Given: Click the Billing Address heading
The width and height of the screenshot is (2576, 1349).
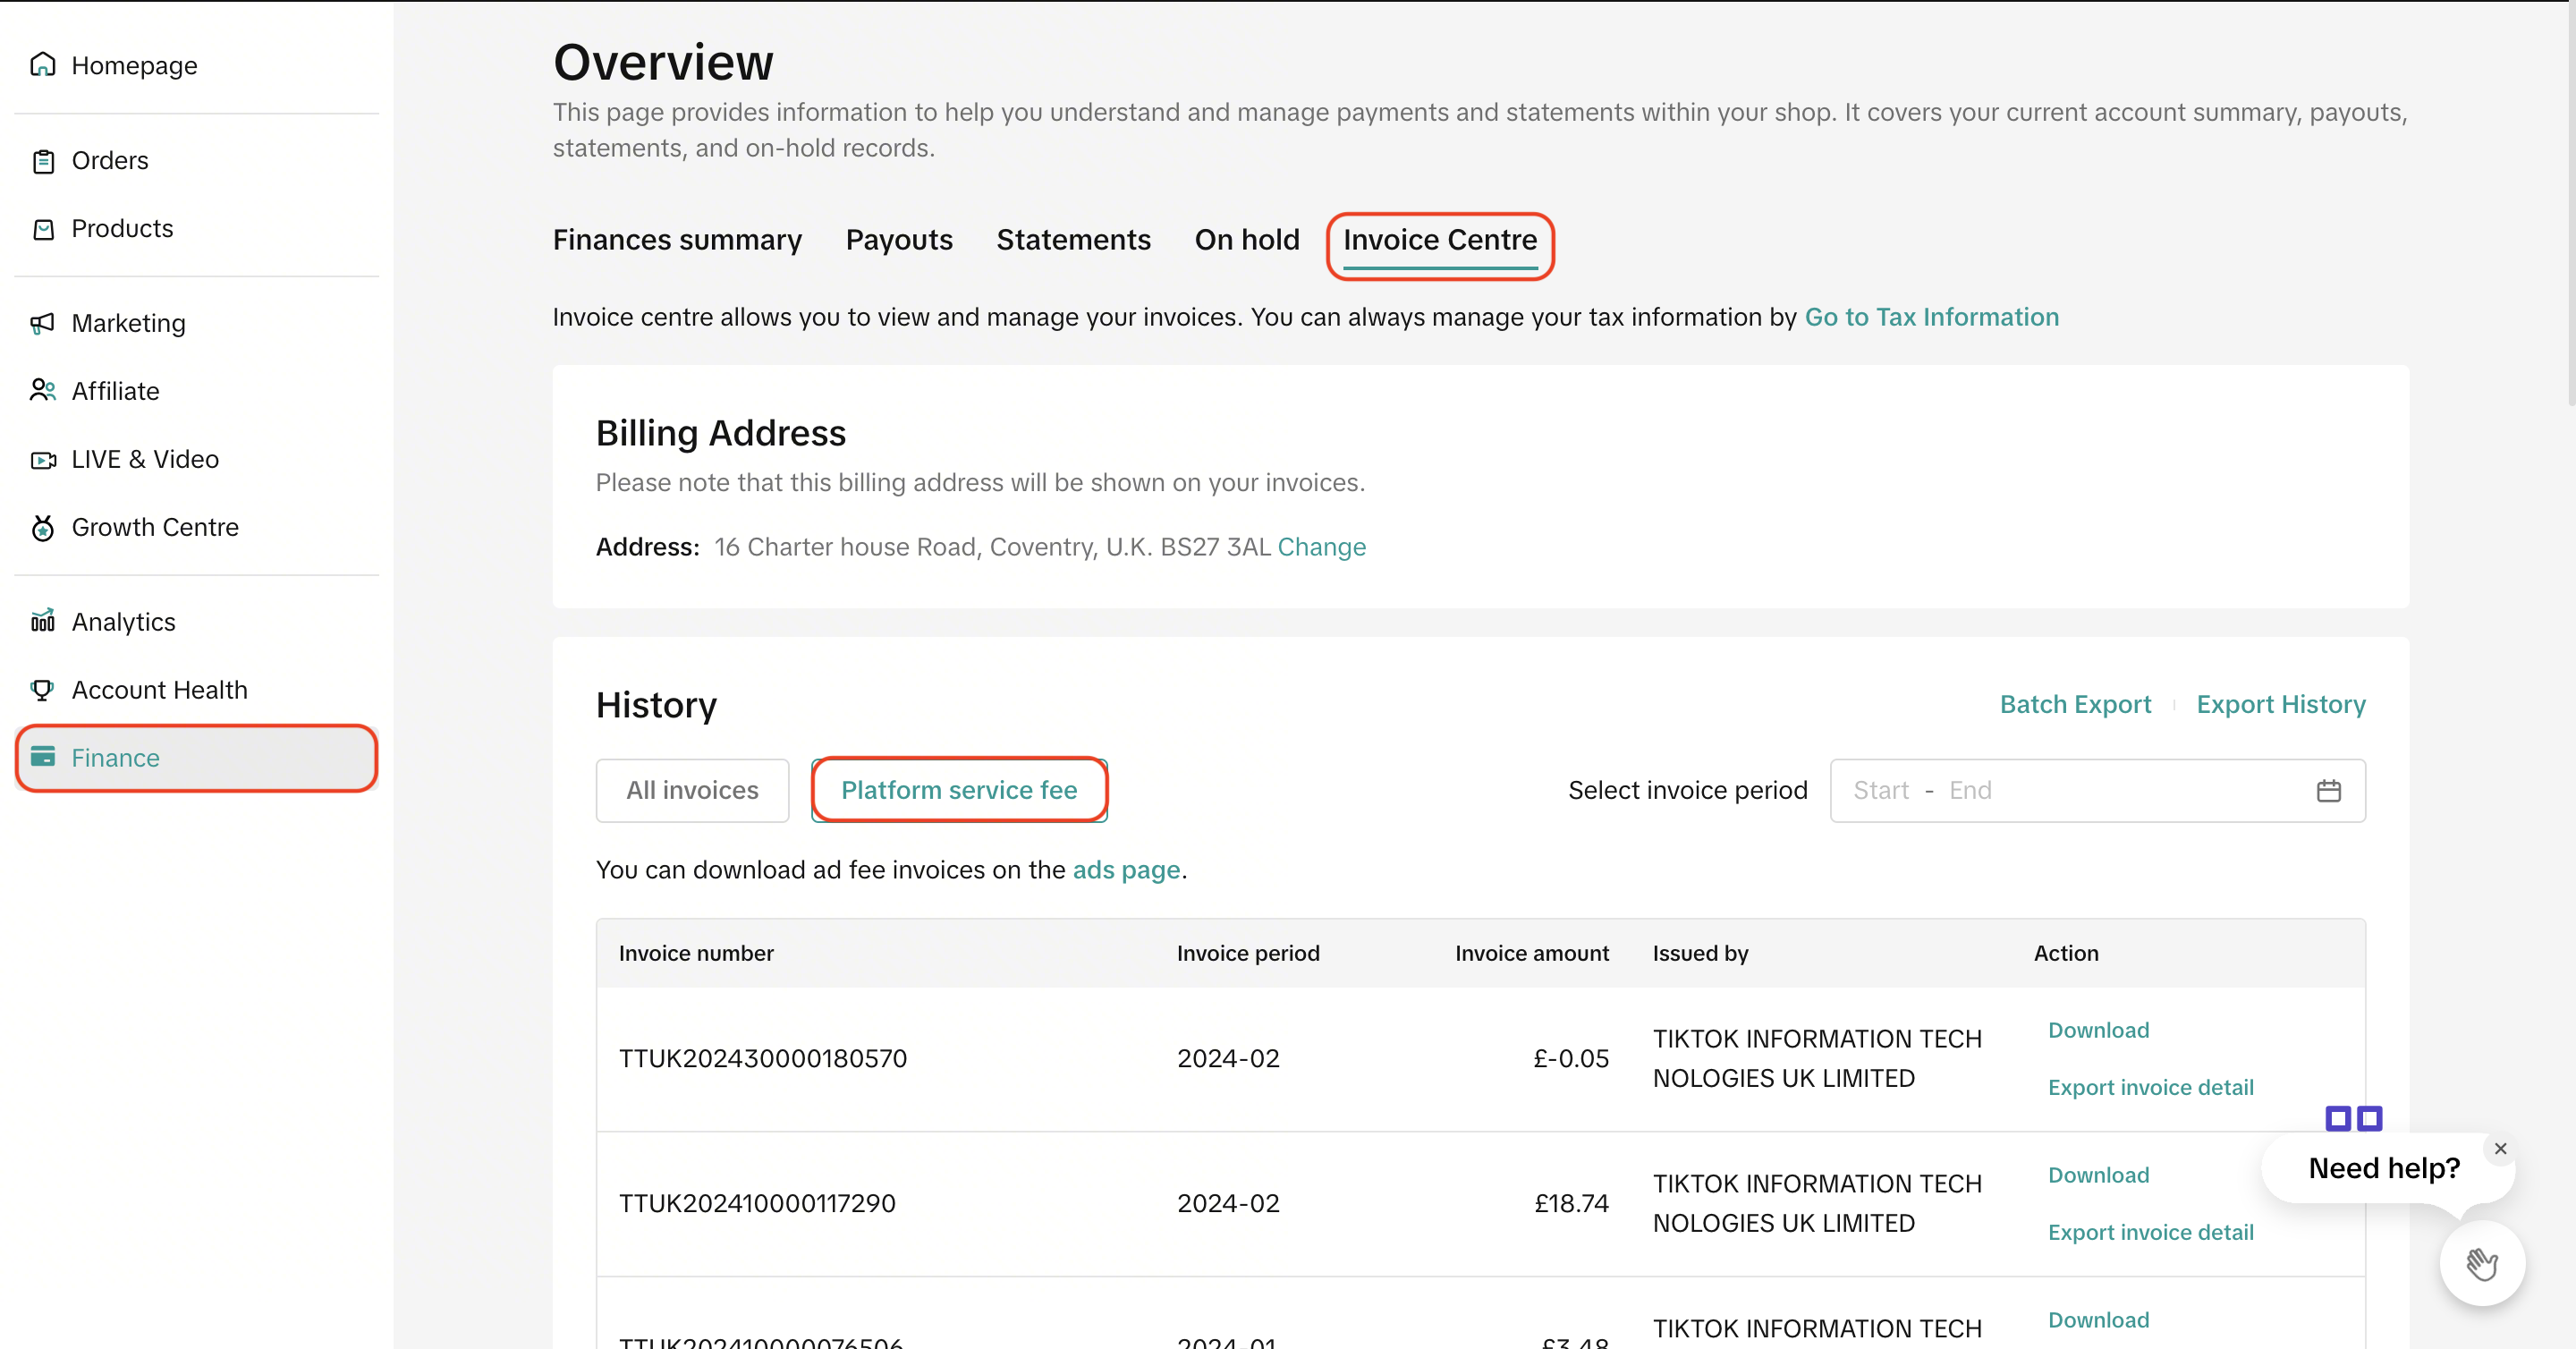Looking at the screenshot, I should point(721,434).
